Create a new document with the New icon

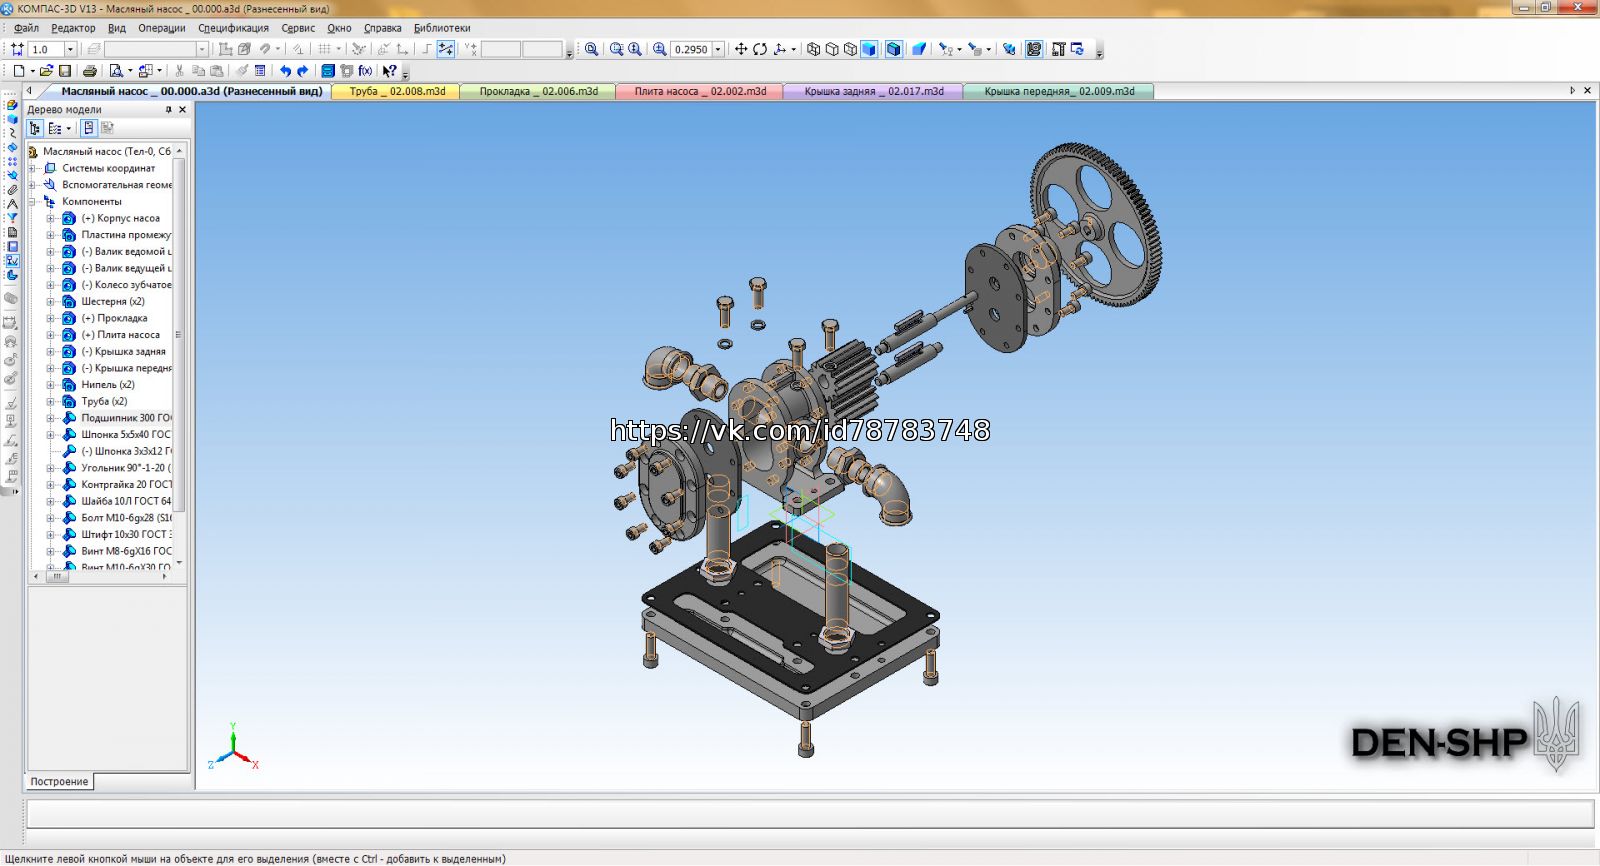pos(18,71)
